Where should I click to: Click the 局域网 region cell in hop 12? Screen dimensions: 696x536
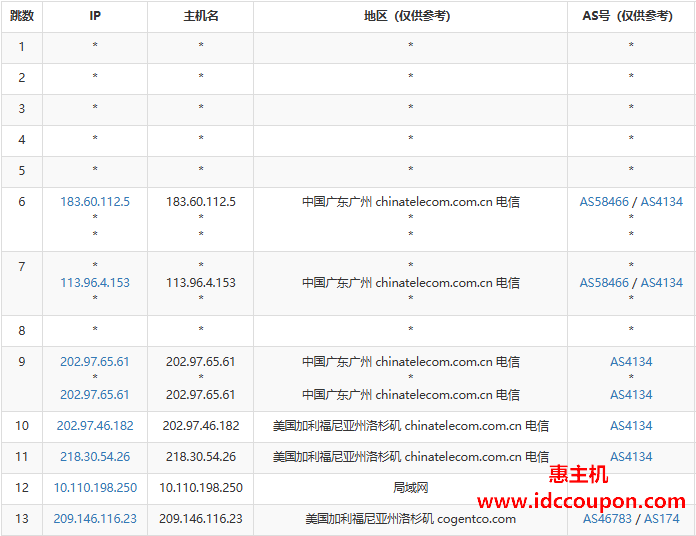point(410,488)
